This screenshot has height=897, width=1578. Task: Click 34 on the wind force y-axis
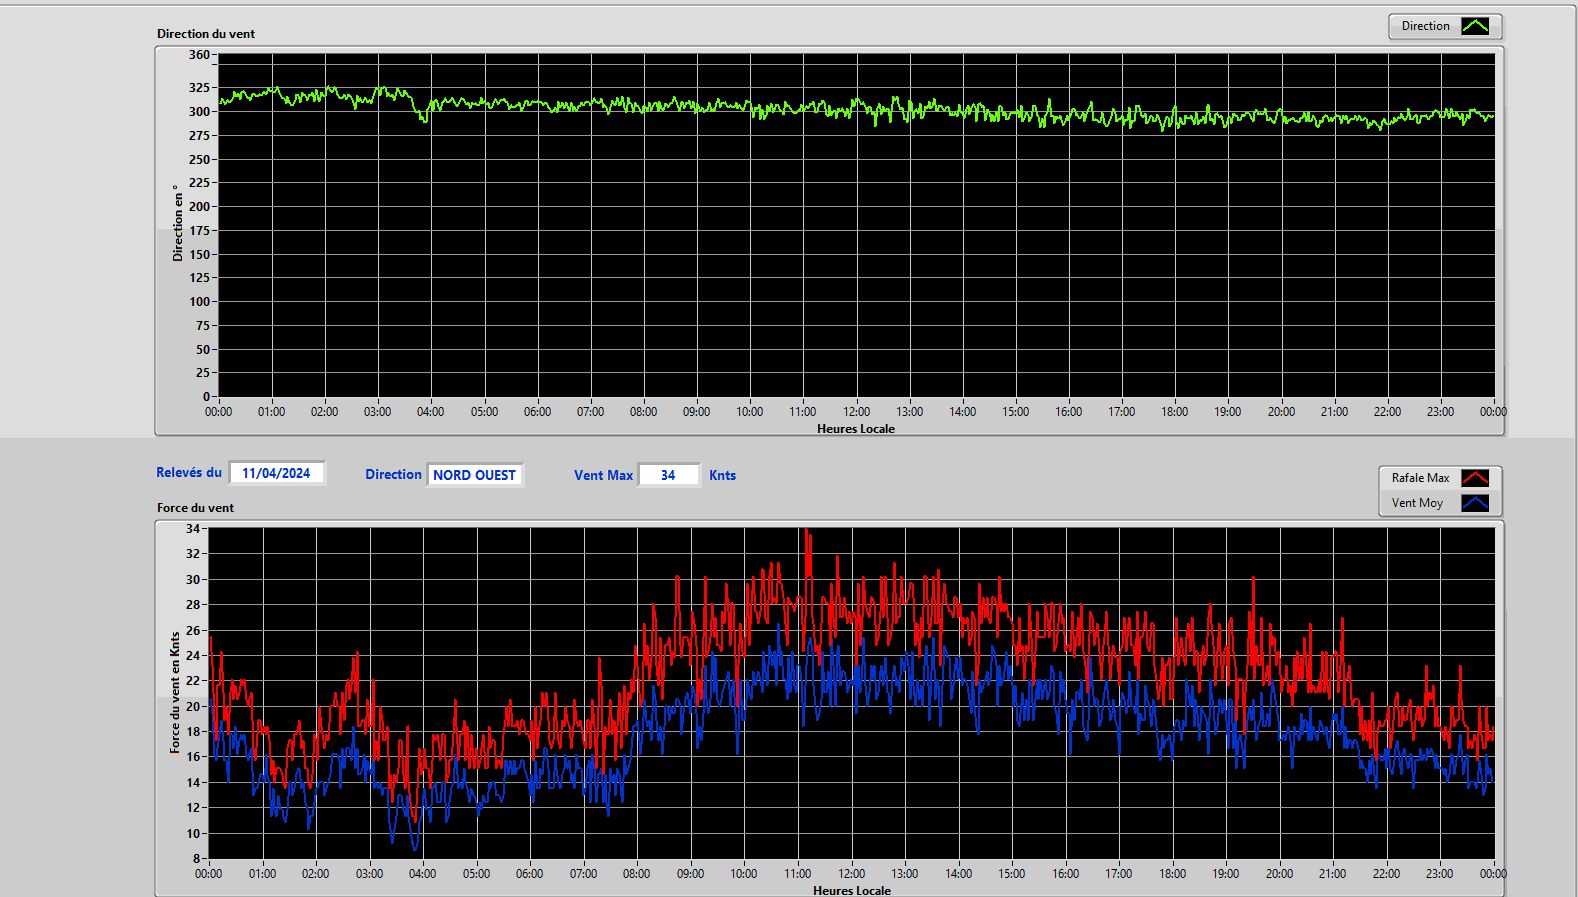(x=193, y=529)
